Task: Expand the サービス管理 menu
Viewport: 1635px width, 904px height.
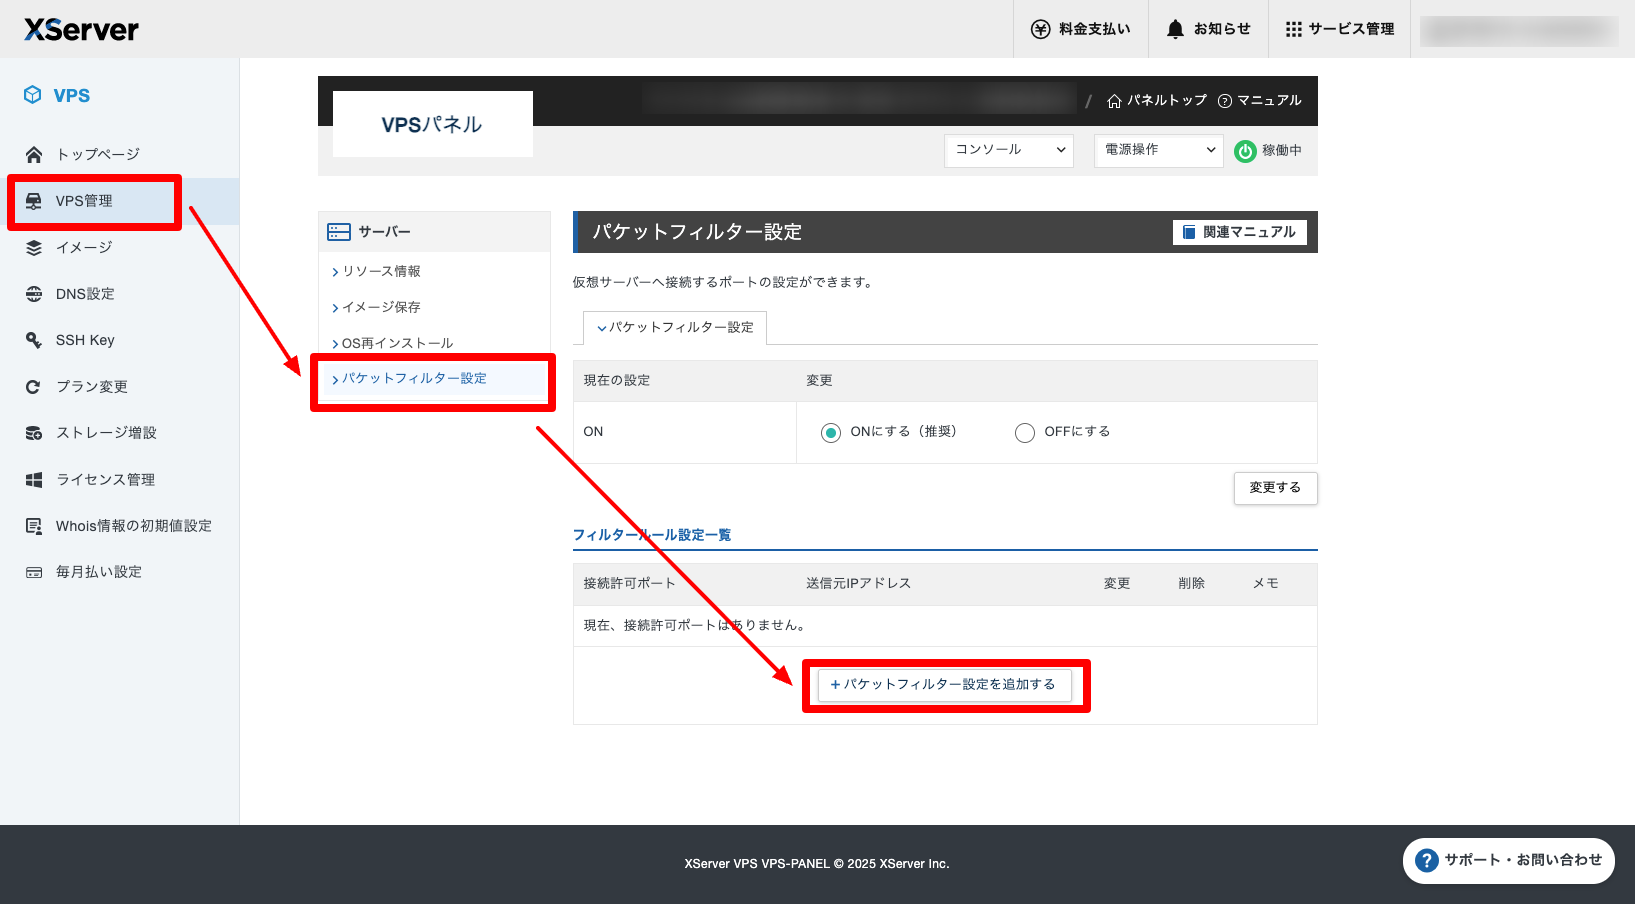Action: 1339,29
